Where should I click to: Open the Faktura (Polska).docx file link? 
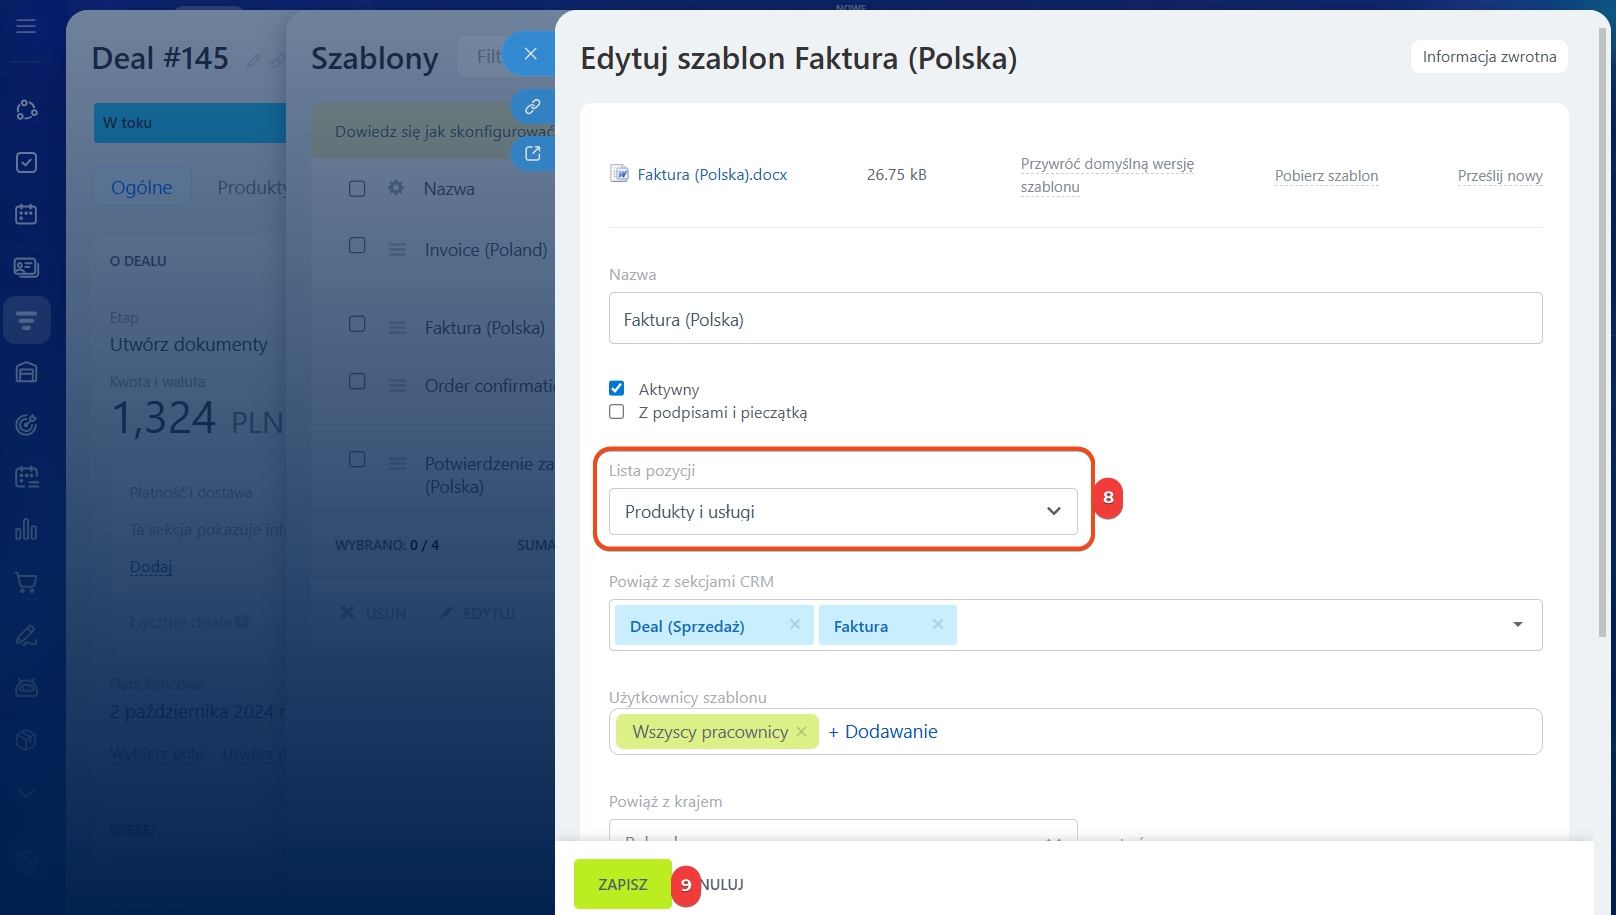(x=712, y=174)
